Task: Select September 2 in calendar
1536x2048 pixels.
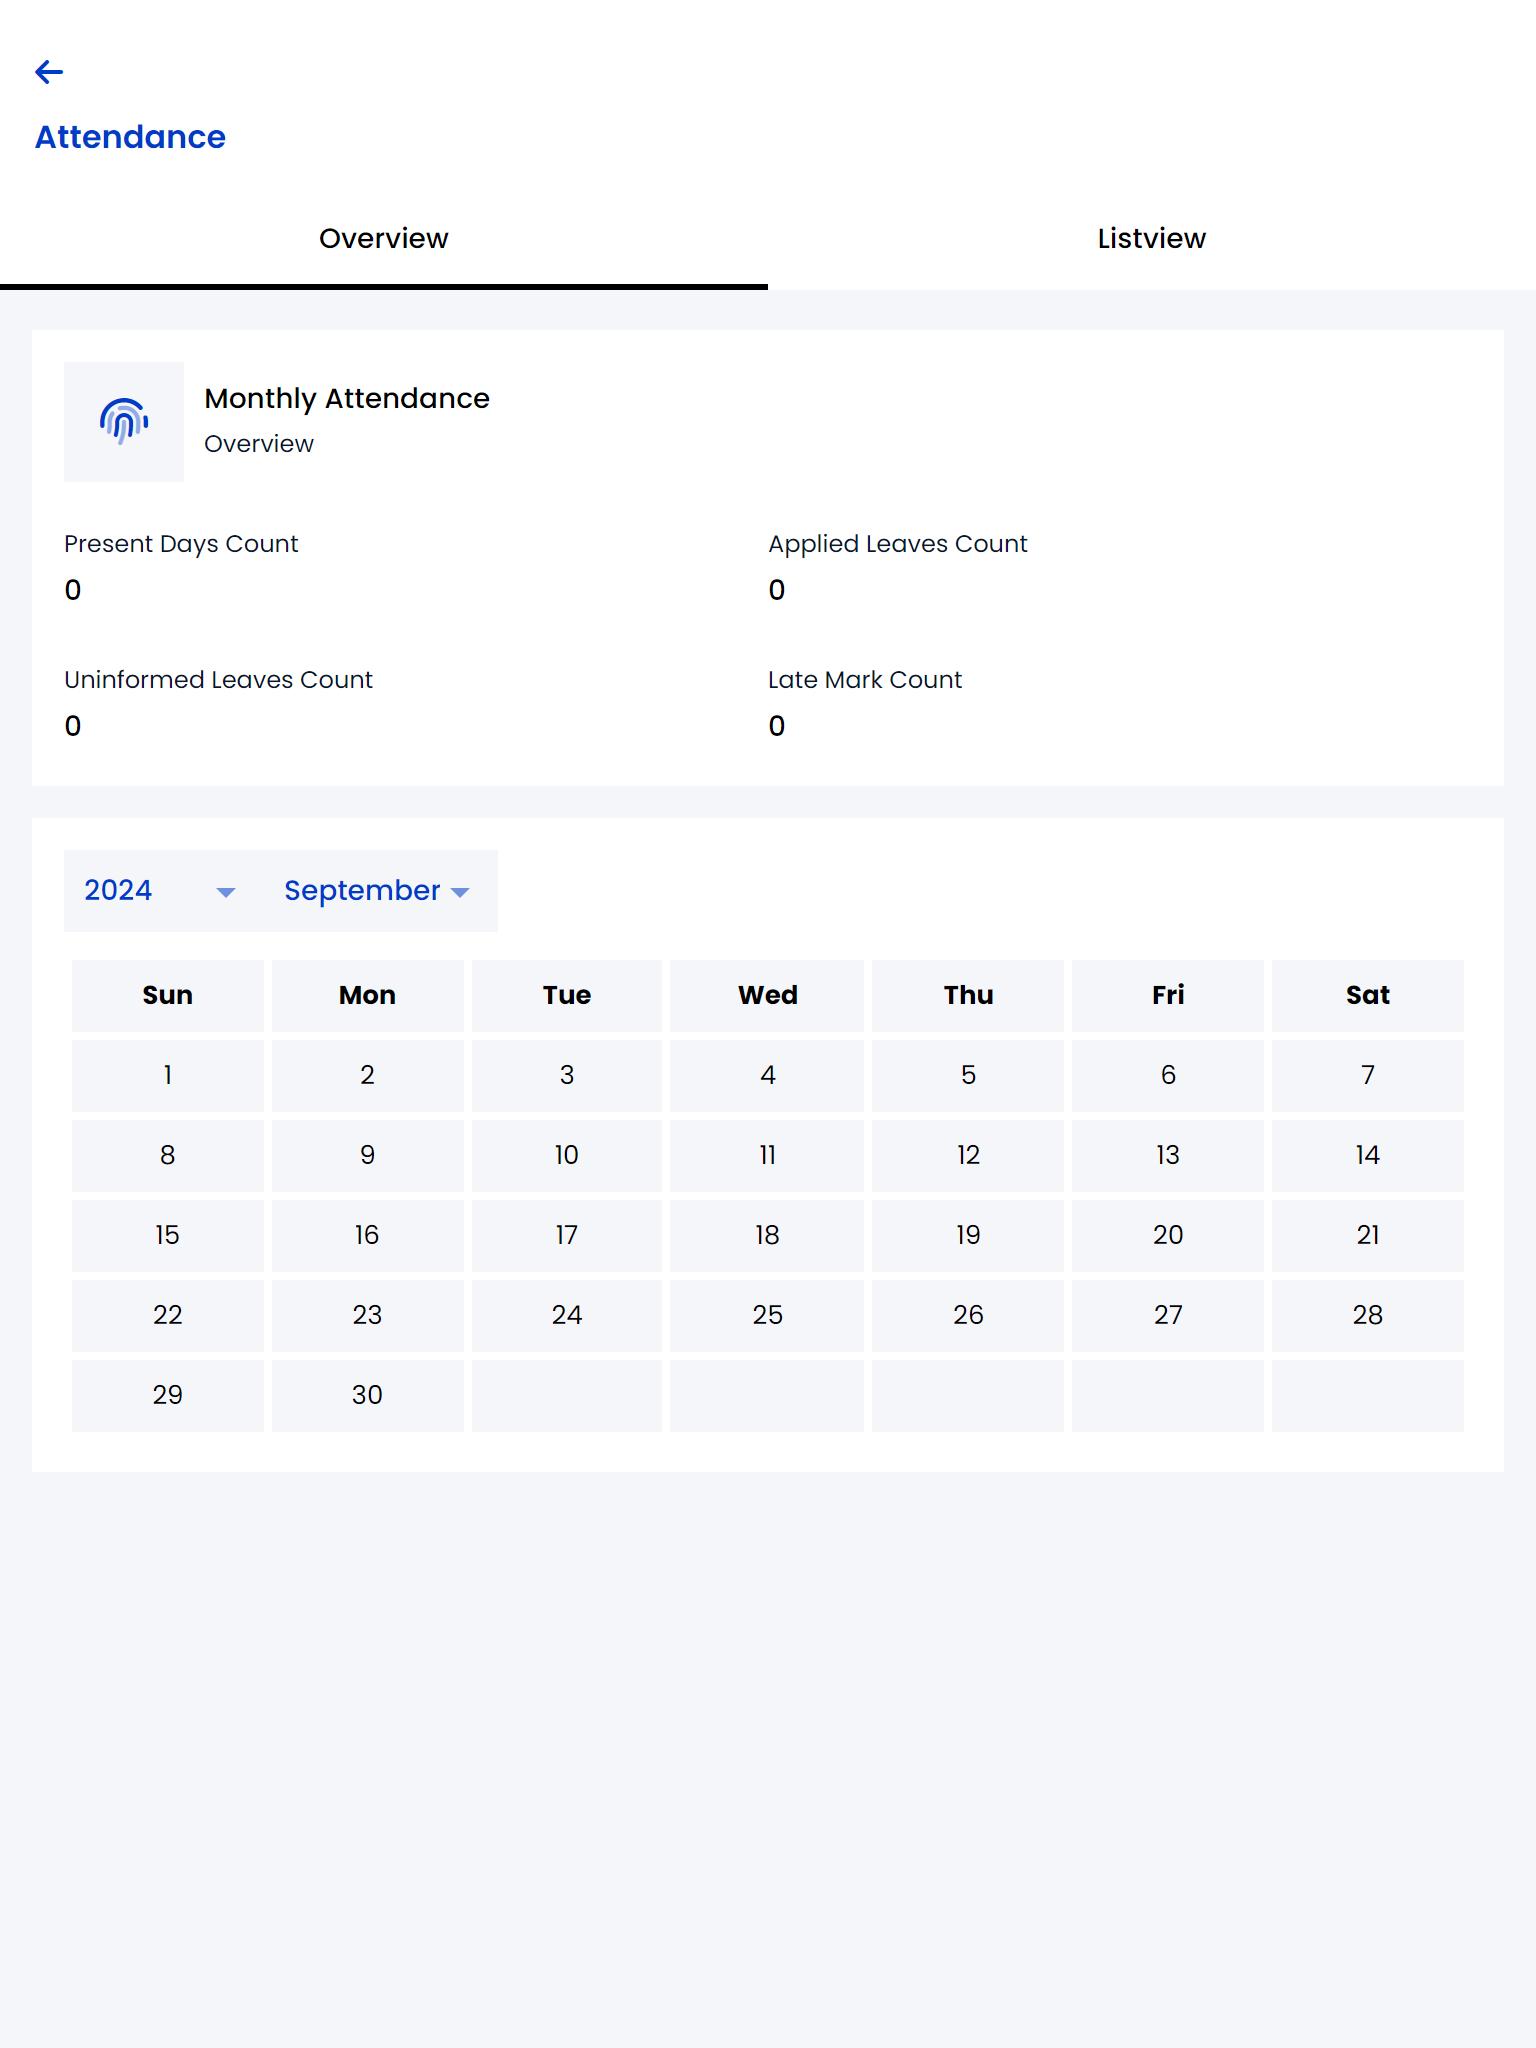Action: [368, 1076]
